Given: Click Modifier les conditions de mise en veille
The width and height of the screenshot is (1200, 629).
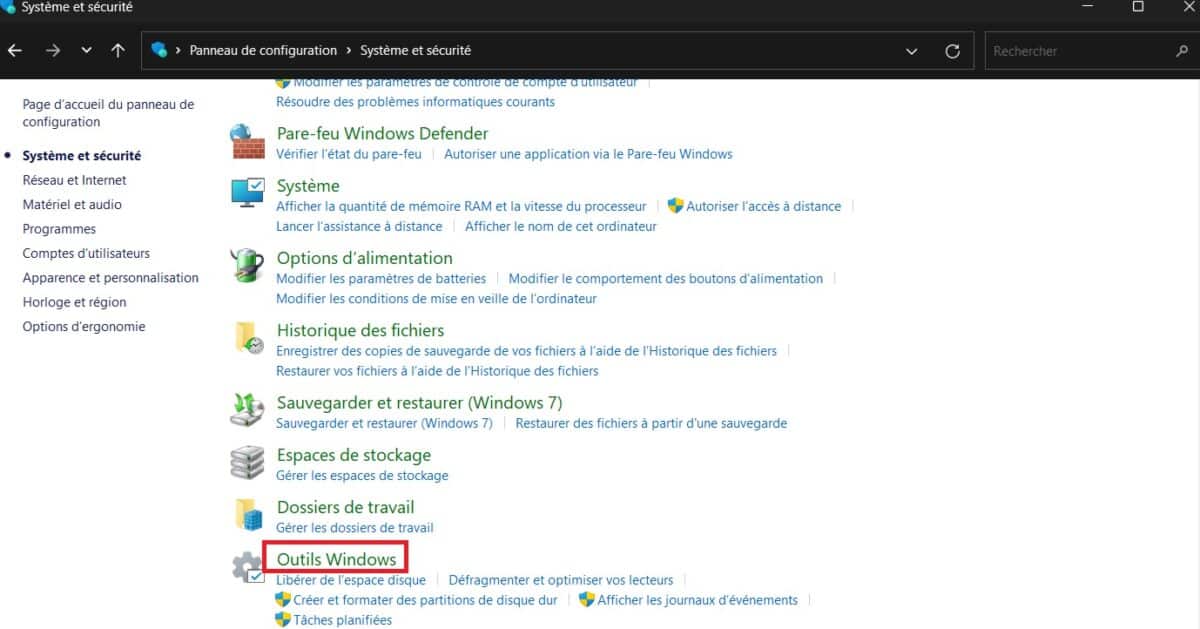Looking at the screenshot, I should 436,298.
